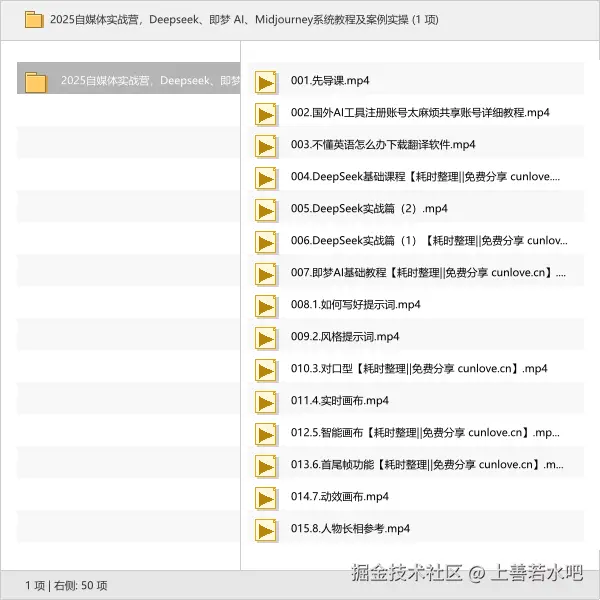The image size is (600, 600).
Task: Select file name 002.国外AI工具注册账号太麻烦共享账号详细教程.mp4
Action: coord(420,112)
